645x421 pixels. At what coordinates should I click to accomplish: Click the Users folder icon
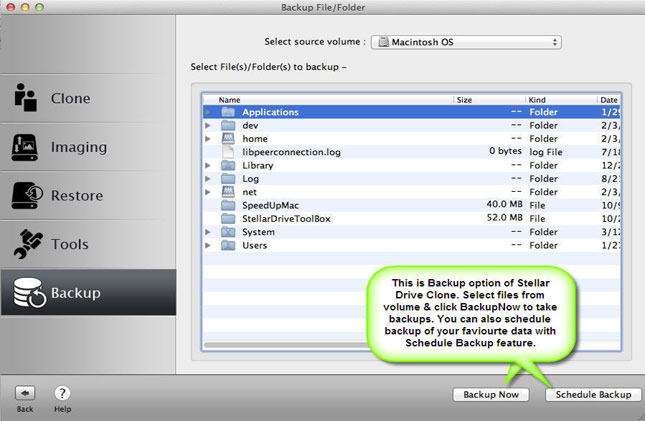228,245
